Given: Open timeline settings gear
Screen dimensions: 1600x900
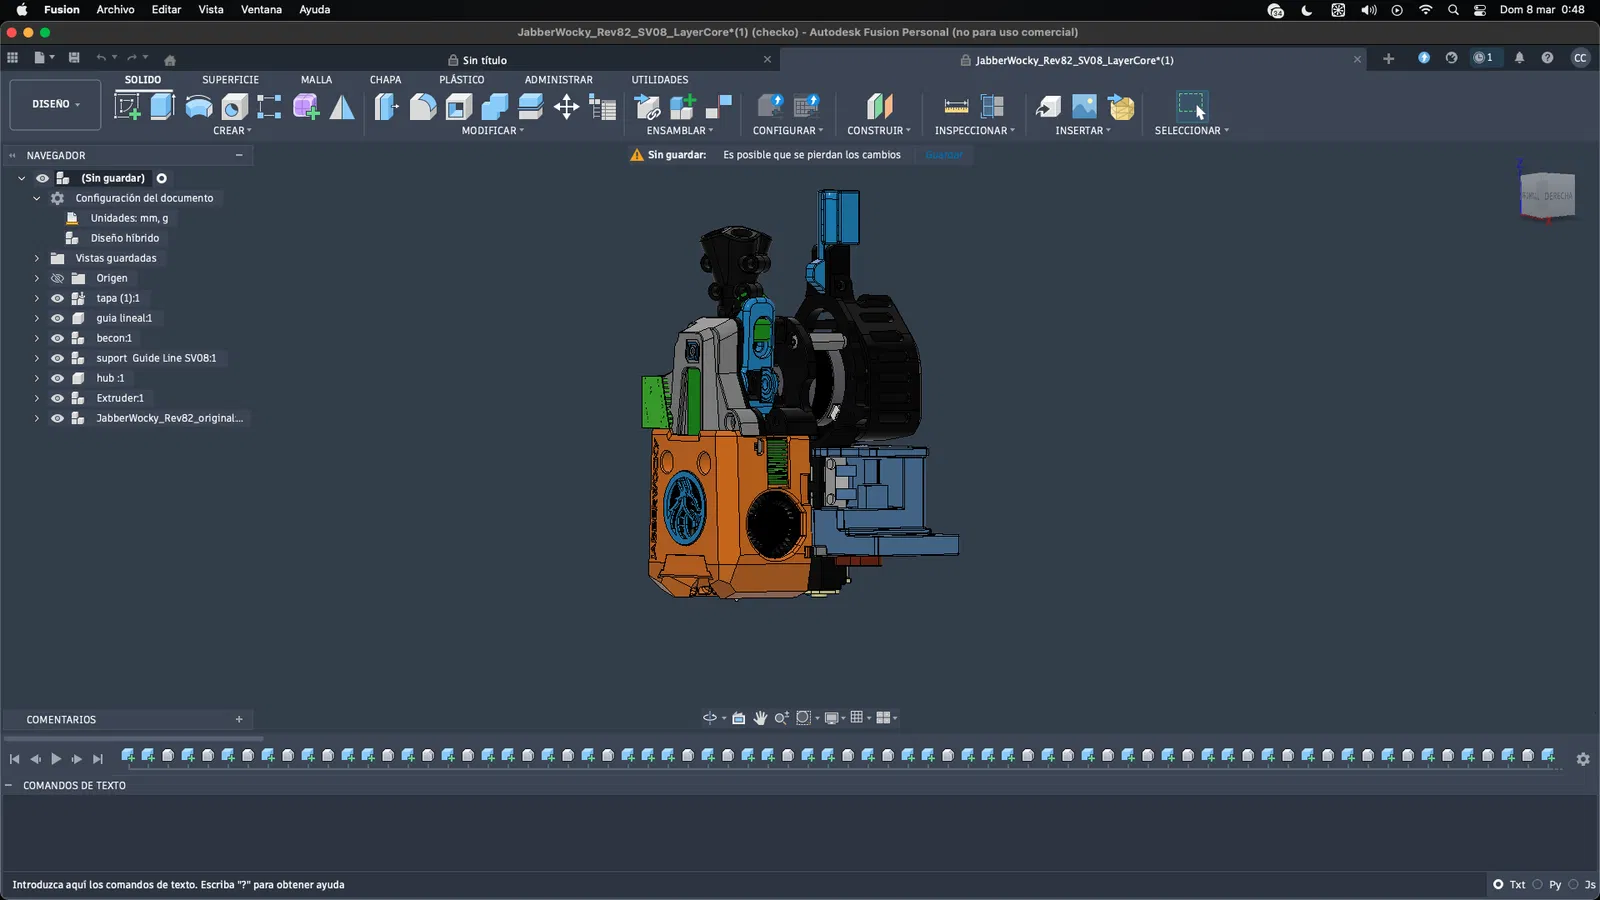Looking at the screenshot, I should [1583, 759].
